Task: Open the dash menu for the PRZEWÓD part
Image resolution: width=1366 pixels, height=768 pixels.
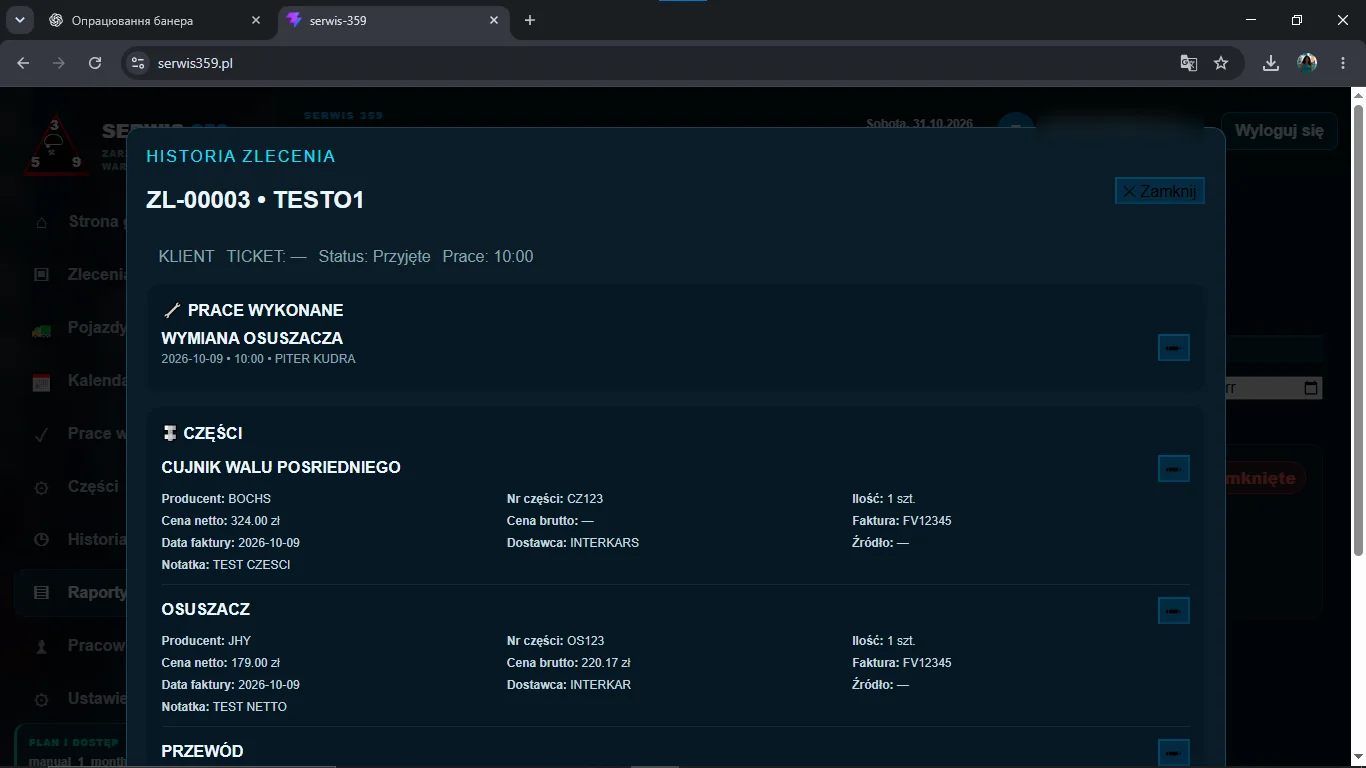Action: pos(1173,752)
